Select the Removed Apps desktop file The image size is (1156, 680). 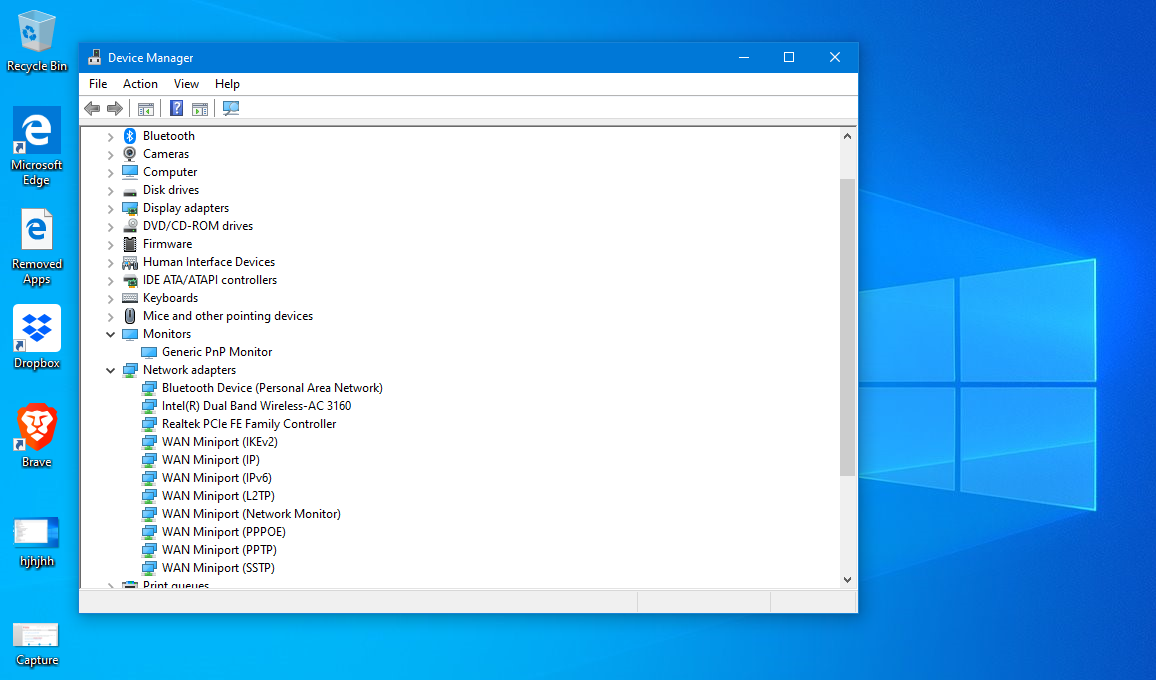click(36, 246)
